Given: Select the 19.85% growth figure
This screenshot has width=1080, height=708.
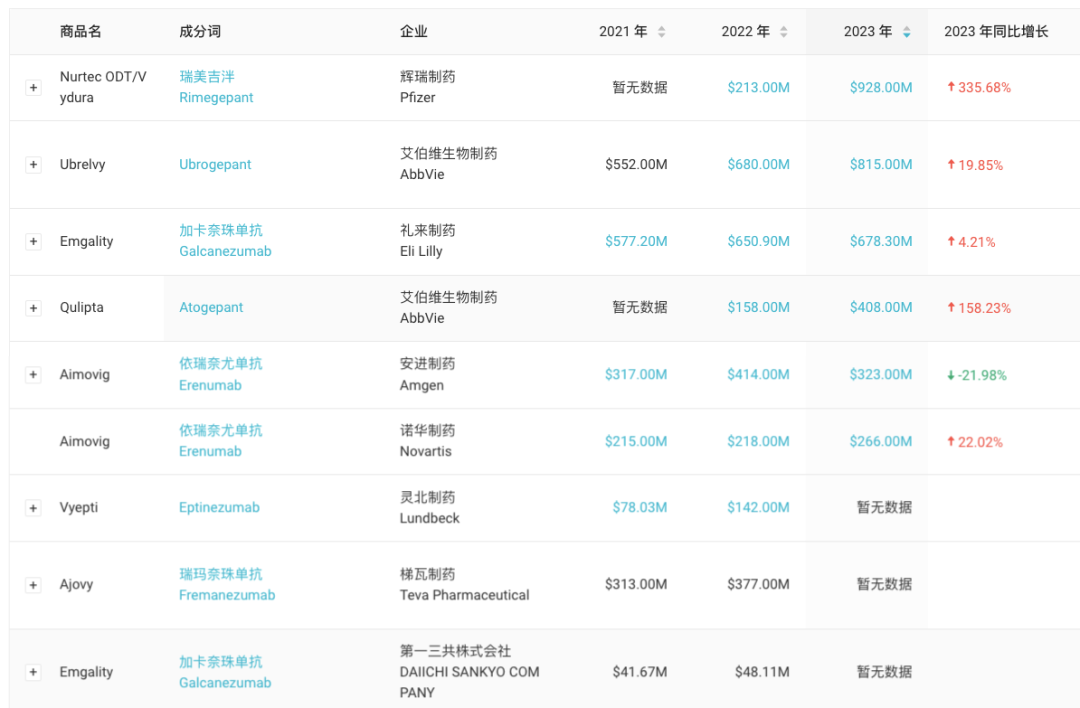Looking at the screenshot, I should 975,165.
